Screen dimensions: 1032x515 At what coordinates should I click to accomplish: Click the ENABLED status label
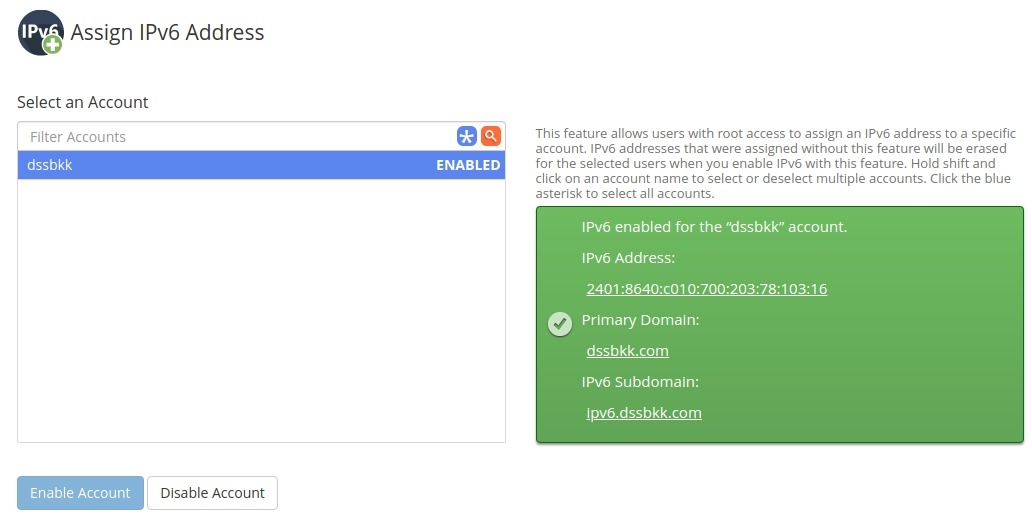tap(468, 165)
